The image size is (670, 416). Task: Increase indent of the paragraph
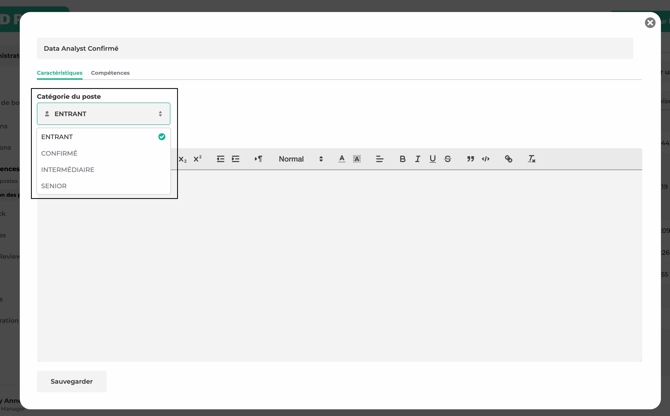pos(236,159)
